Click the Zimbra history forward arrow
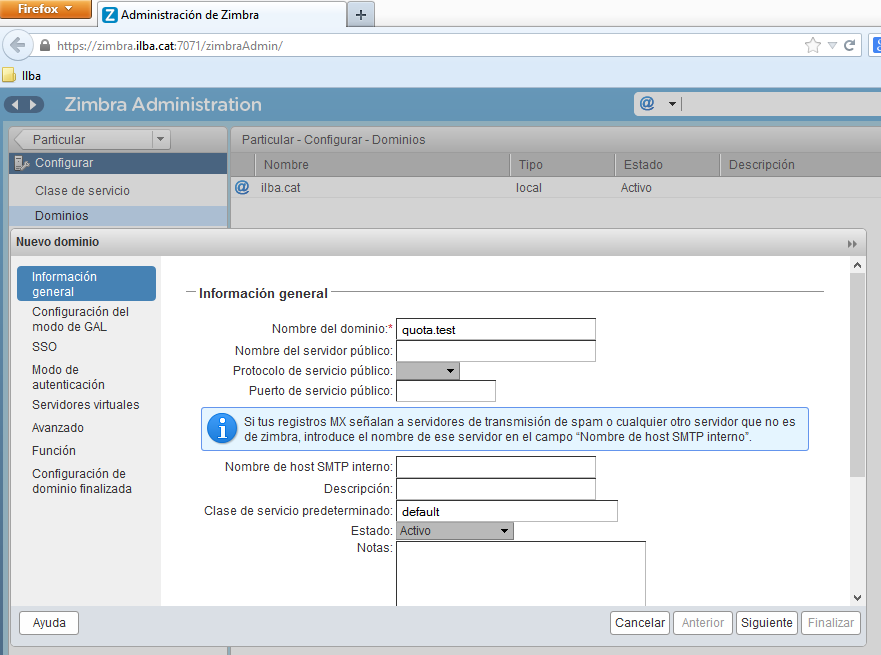Image resolution: width=881 pixels, height=655 pixels. click(33, 104)
